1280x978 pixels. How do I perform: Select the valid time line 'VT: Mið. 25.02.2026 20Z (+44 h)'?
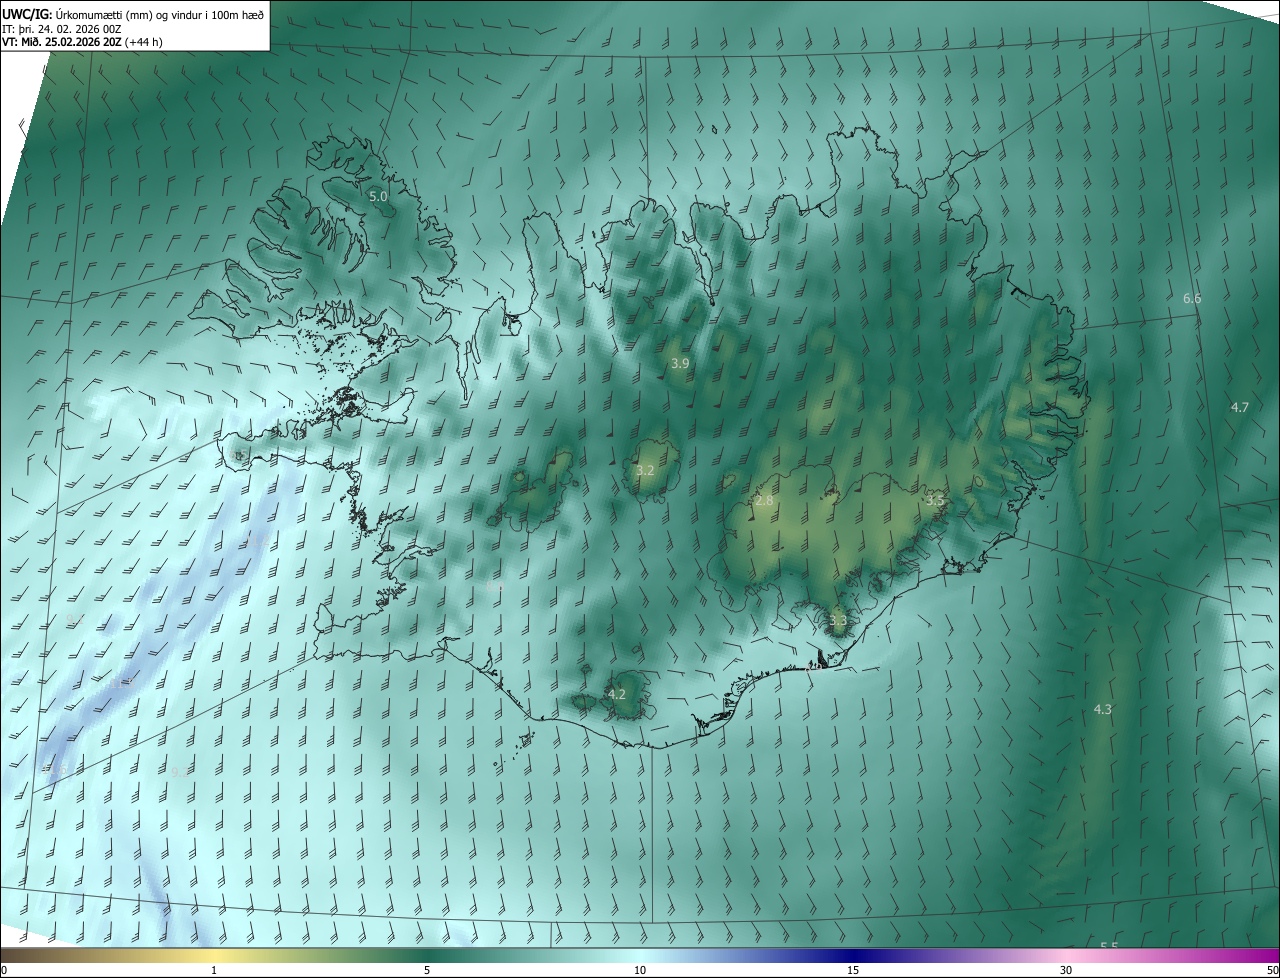click(82, 42)
